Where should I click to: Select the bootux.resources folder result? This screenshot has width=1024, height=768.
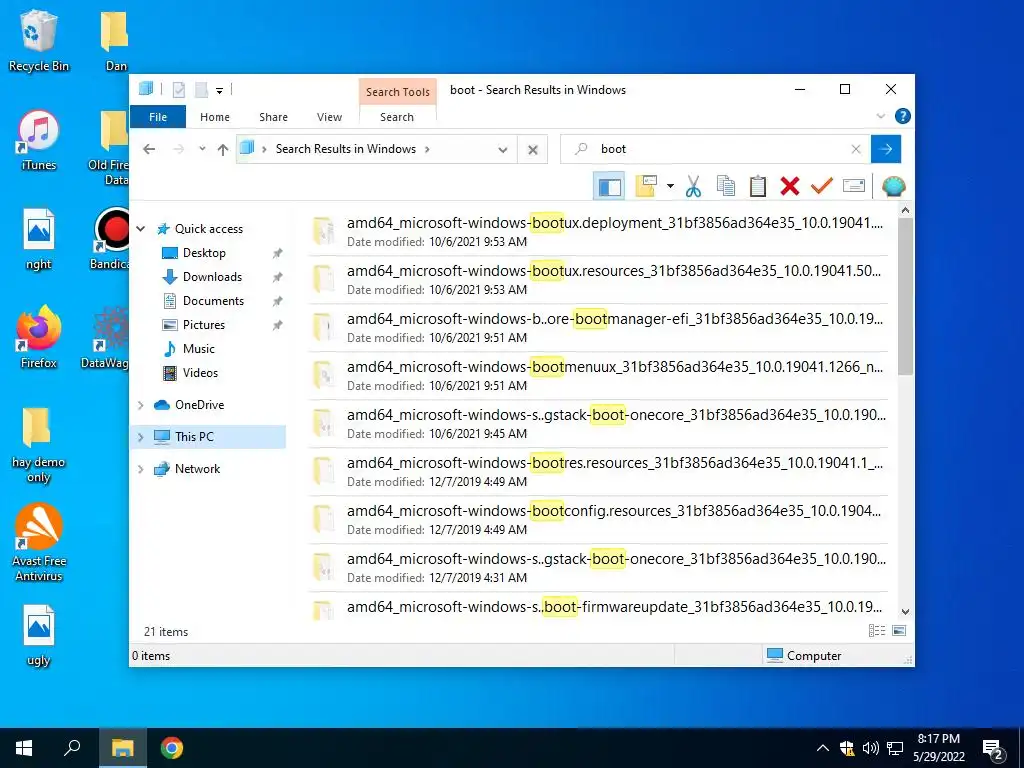point(598,280)
